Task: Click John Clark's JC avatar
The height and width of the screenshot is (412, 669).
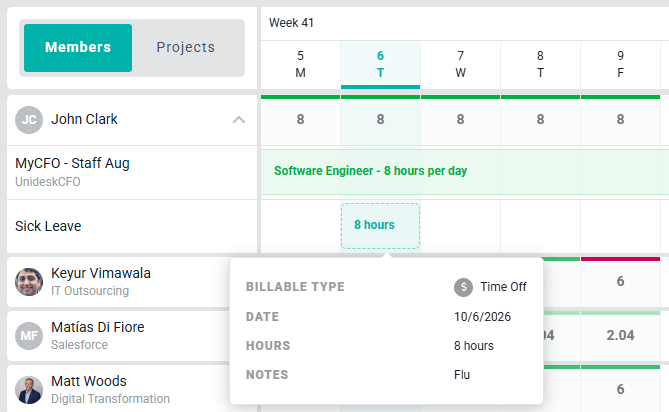Action: click(x=29, y=120)
